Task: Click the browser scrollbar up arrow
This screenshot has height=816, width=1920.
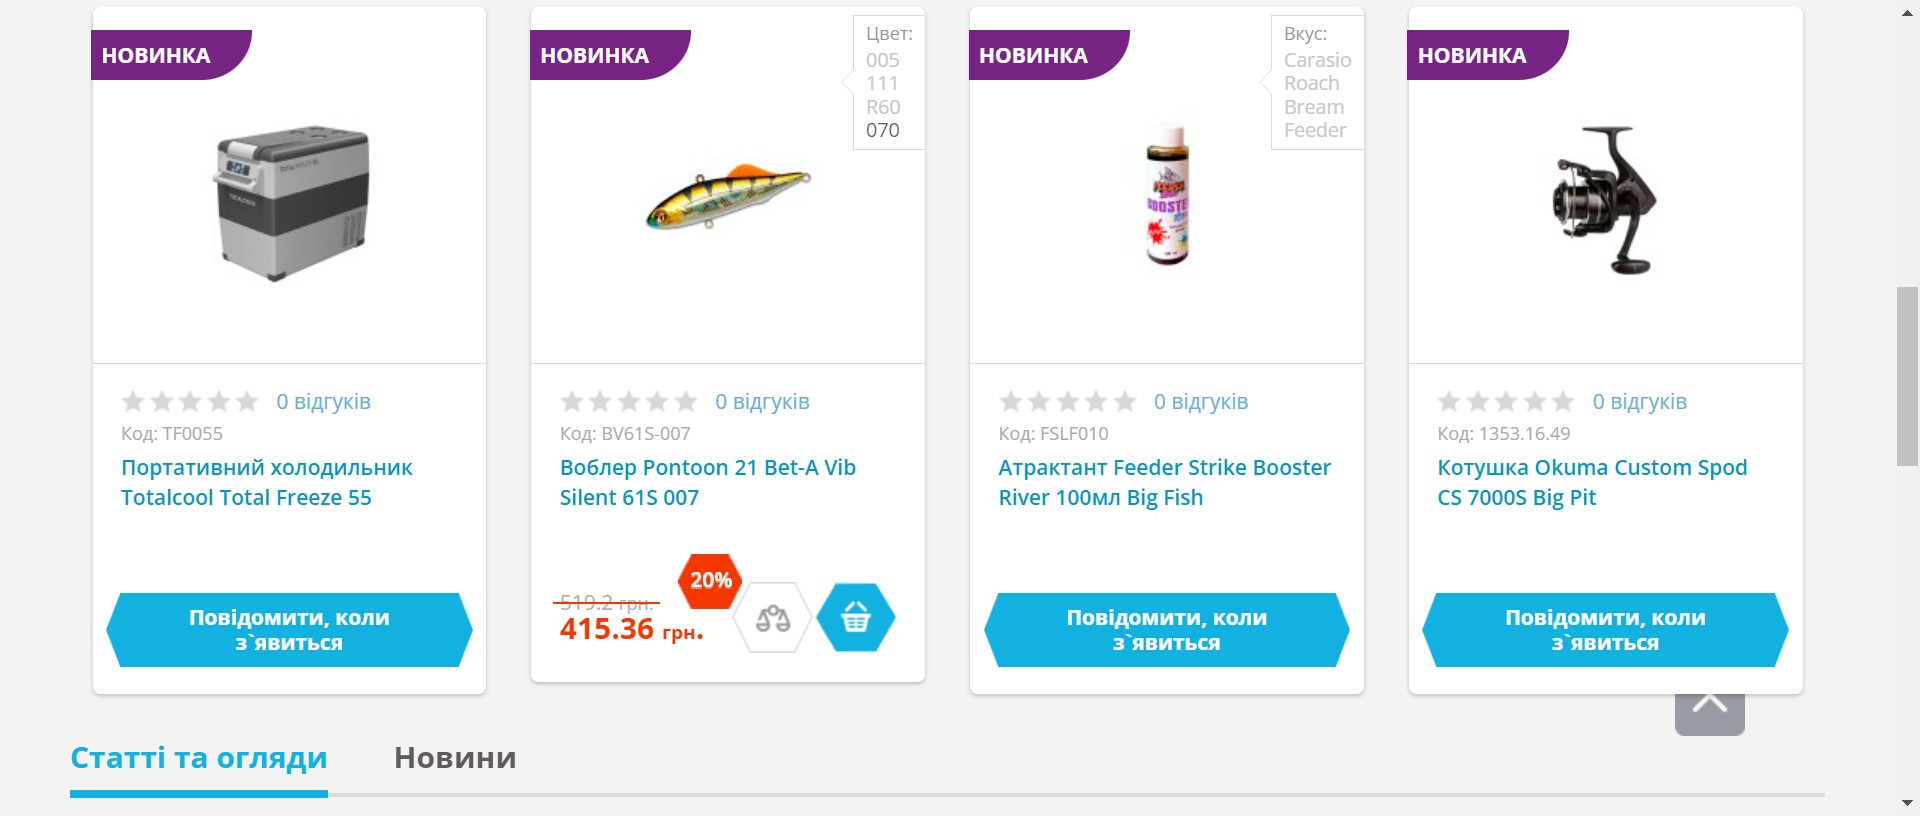Action: (x=1908, y=13)
